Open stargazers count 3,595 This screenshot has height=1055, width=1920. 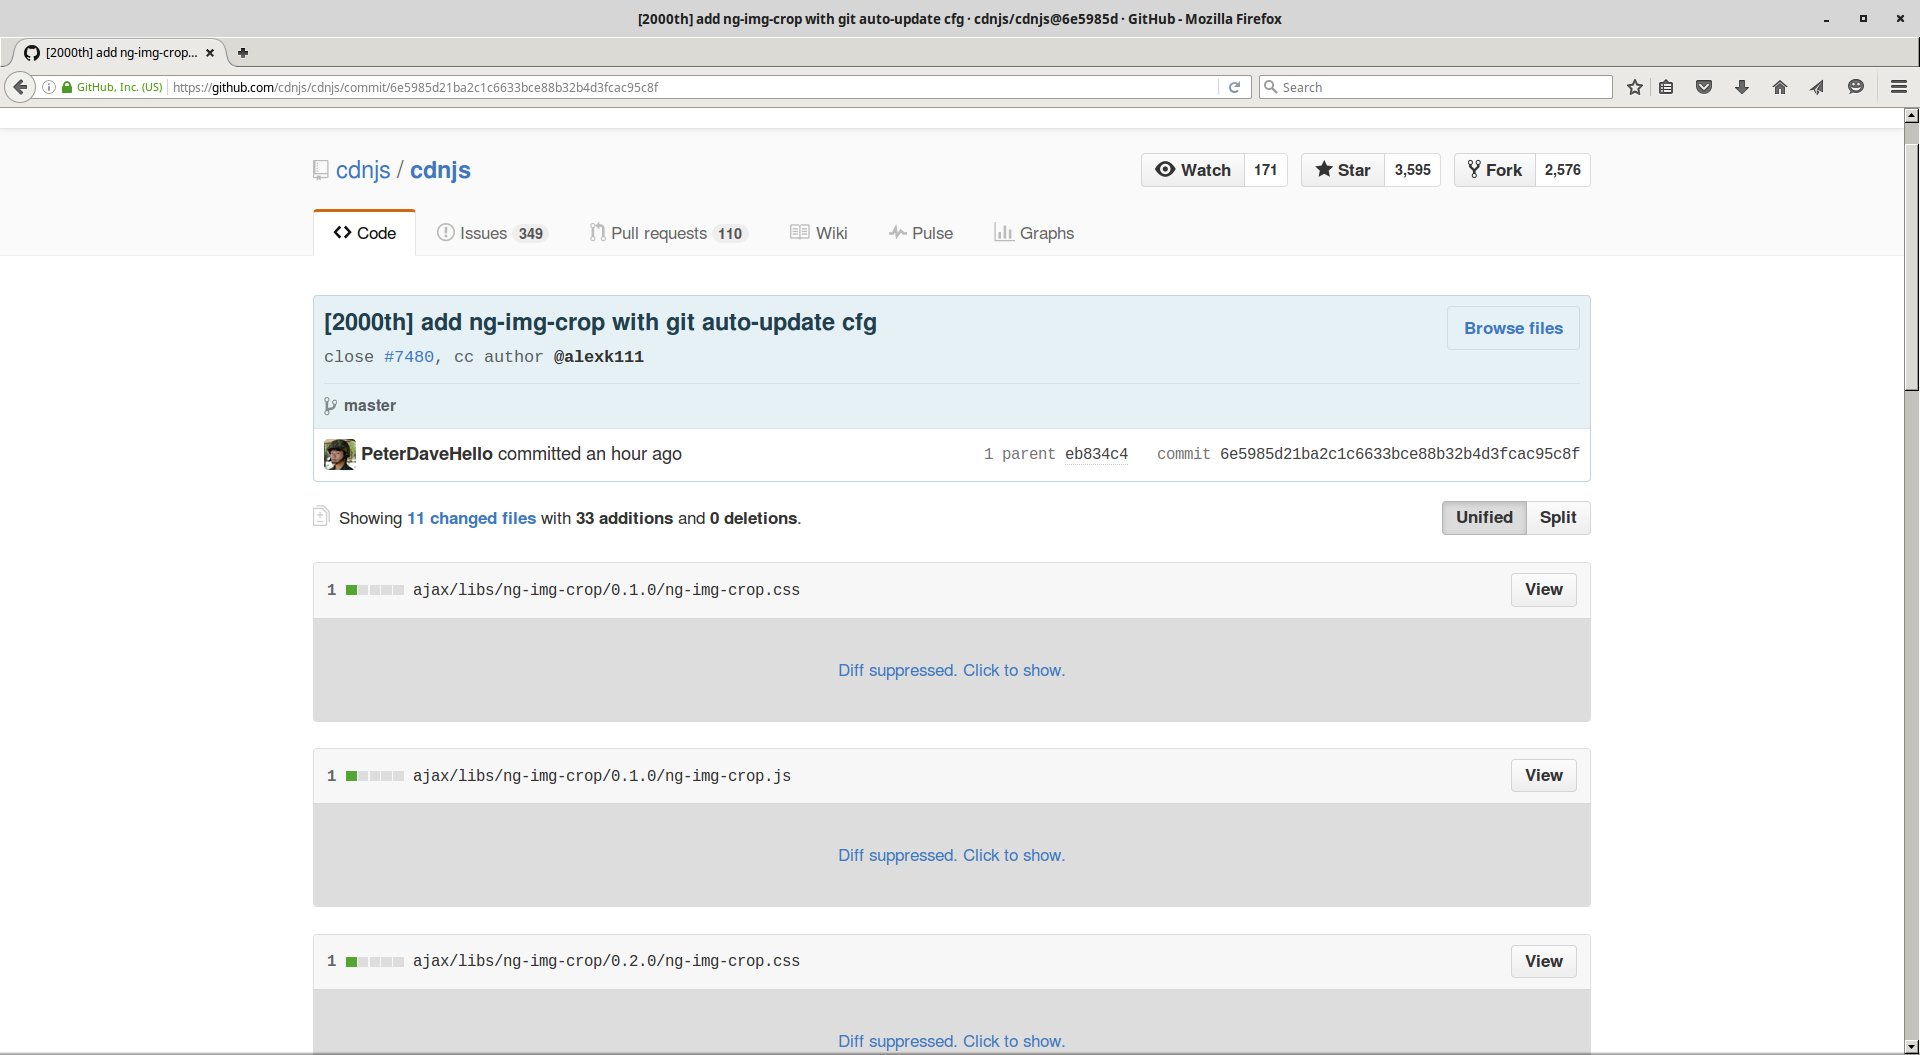(1412, 170)
